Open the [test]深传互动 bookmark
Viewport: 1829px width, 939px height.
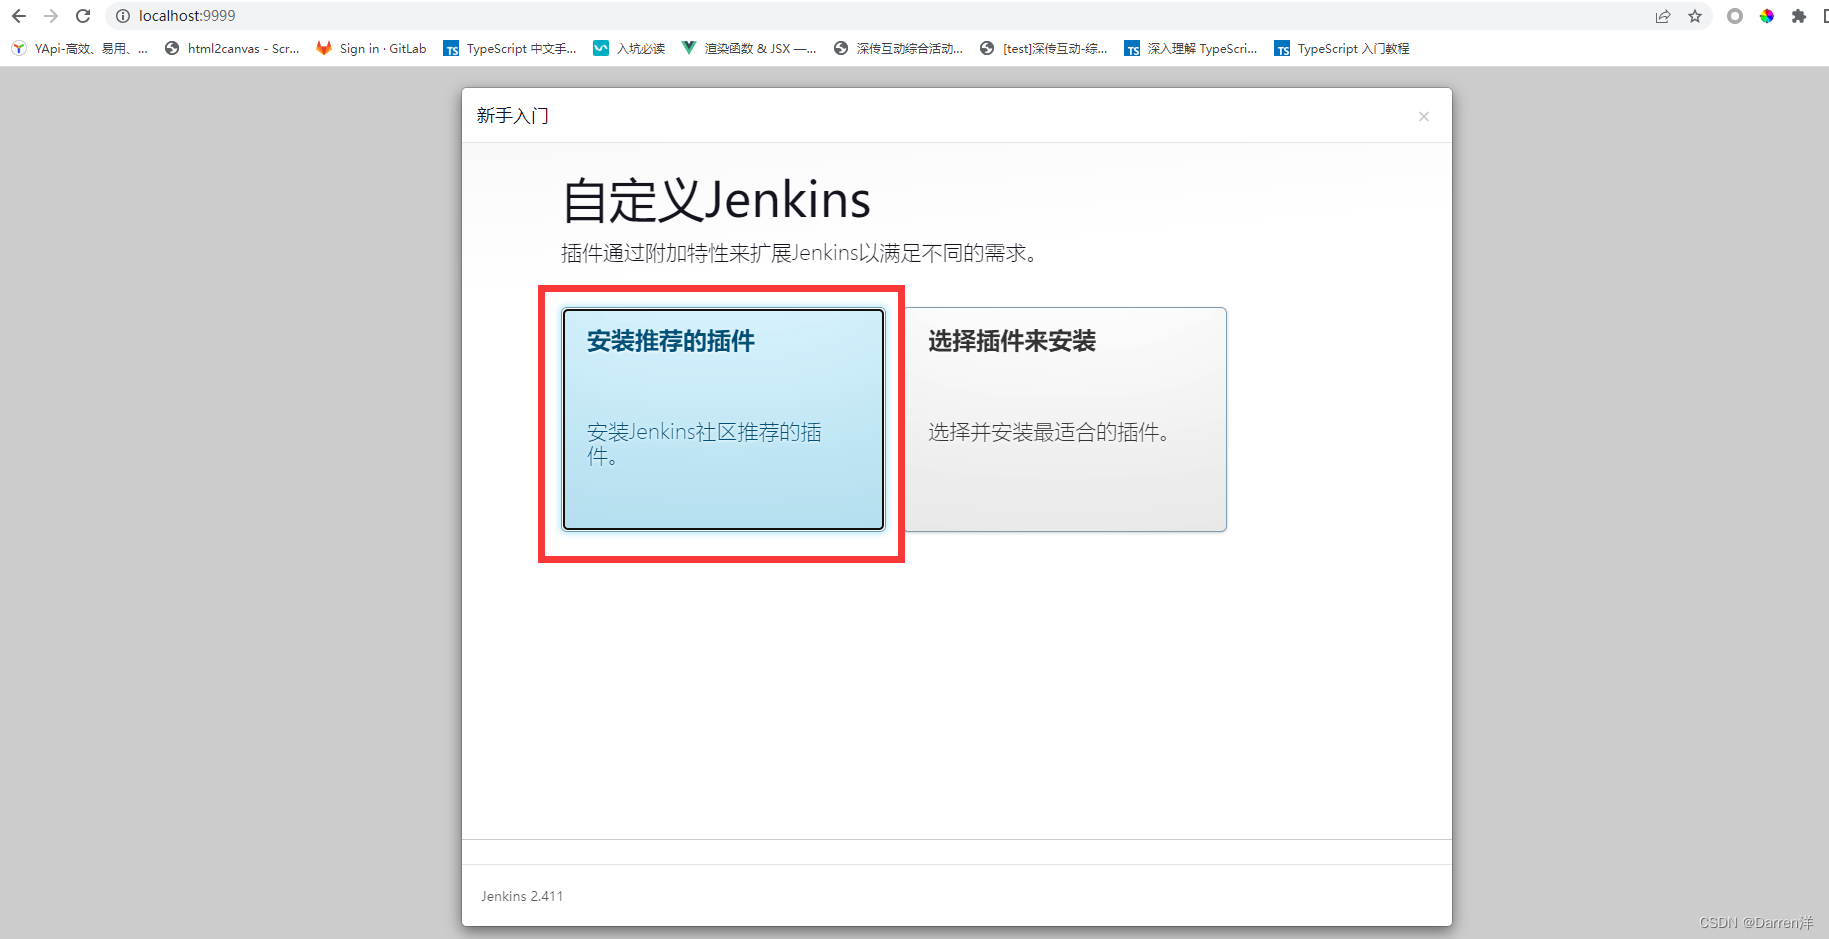pyautogui.click(x=1044, y=48)
